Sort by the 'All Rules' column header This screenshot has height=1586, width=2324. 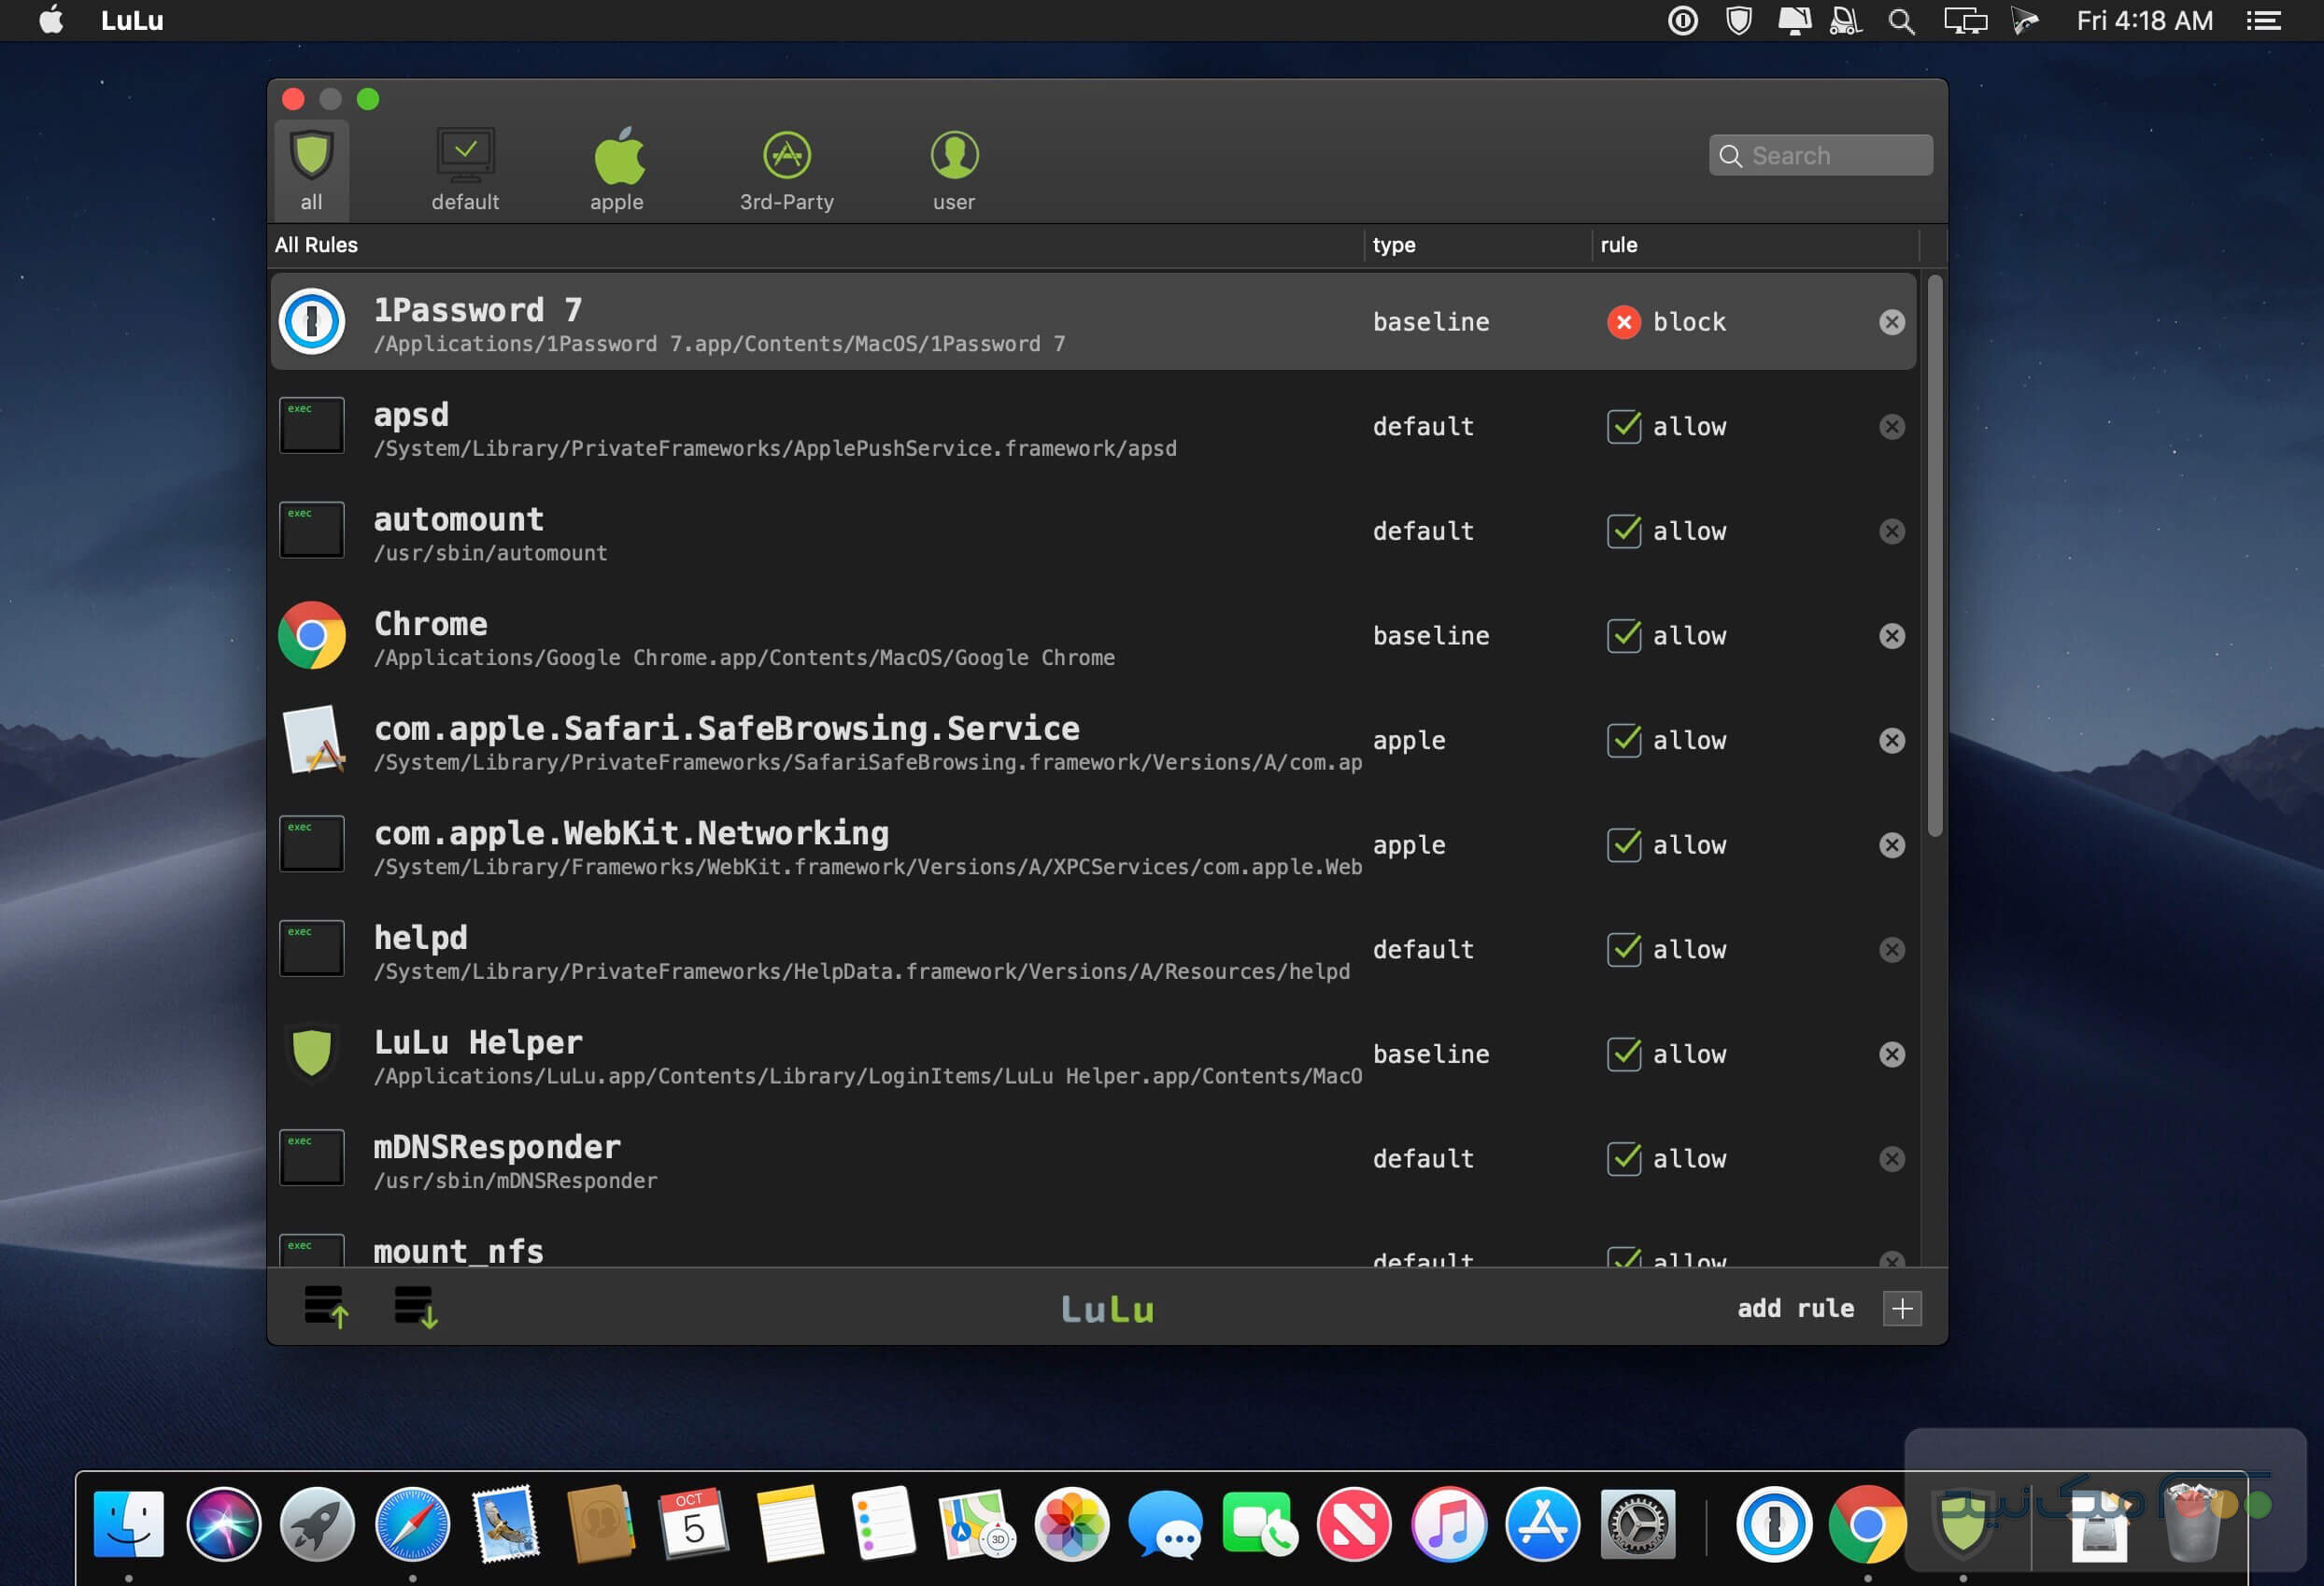tap(316, 245)
